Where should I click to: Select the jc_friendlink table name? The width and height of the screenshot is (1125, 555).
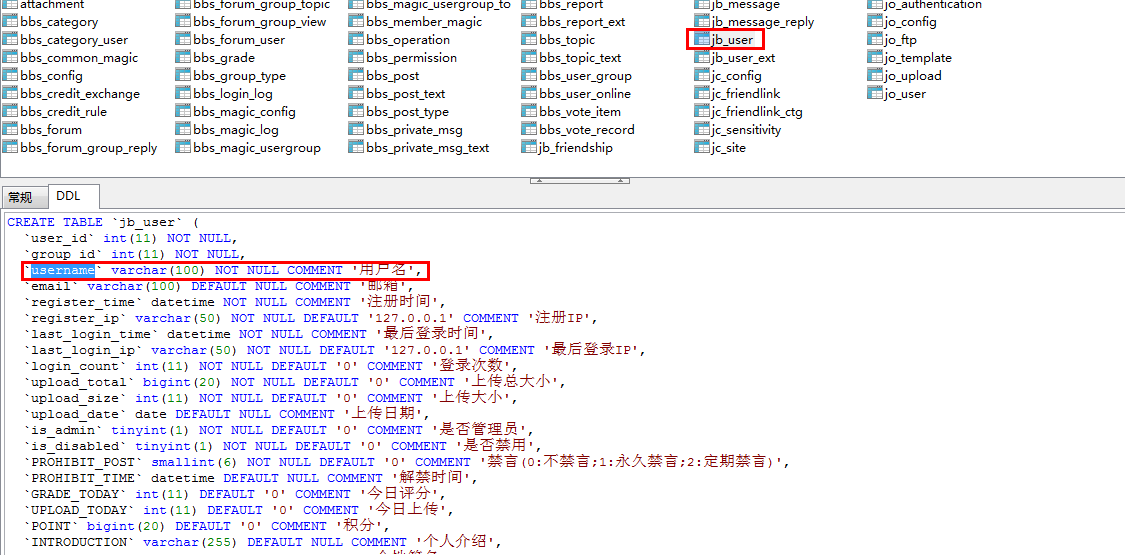click(745, 94)
